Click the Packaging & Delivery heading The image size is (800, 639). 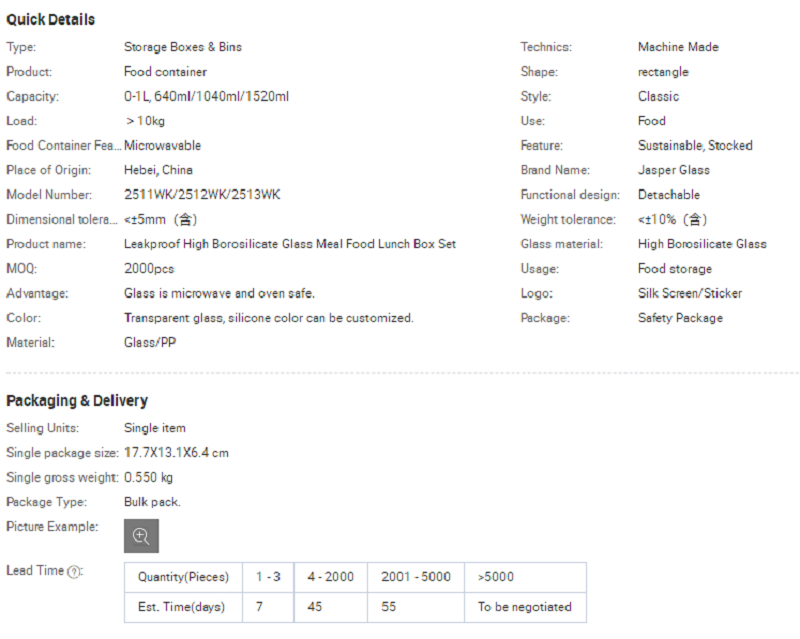77,401
